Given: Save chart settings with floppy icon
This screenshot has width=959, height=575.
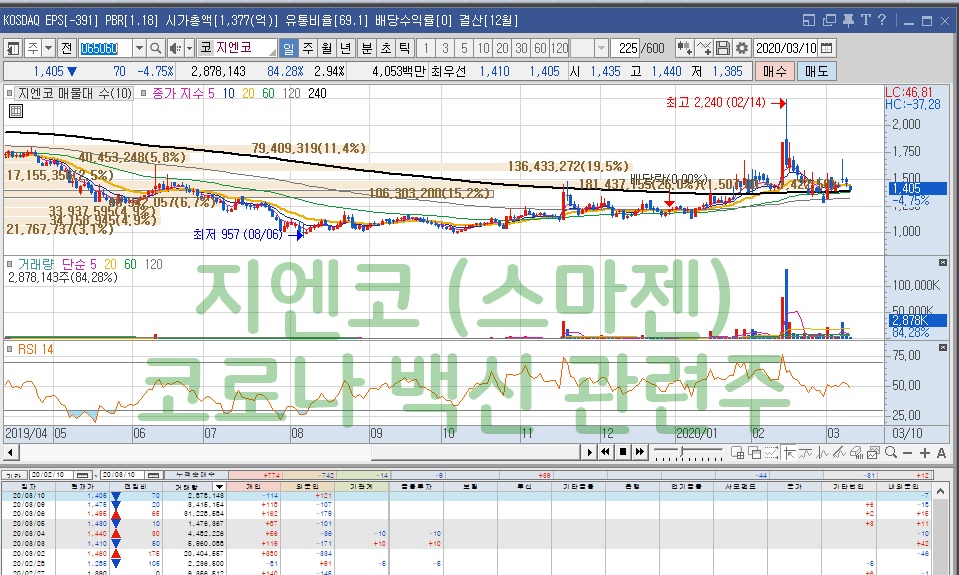Looking at the screenshot, I should coord(723,48).
